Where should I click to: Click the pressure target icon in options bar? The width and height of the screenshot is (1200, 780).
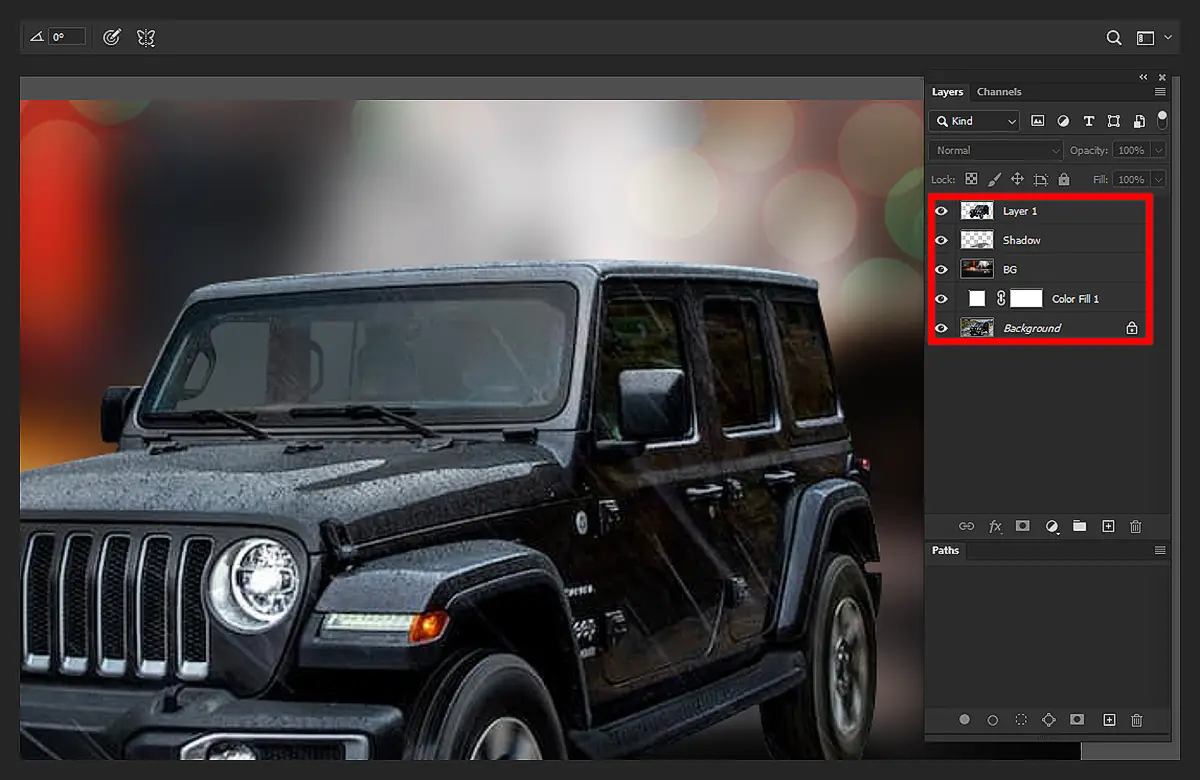[112, 37]
